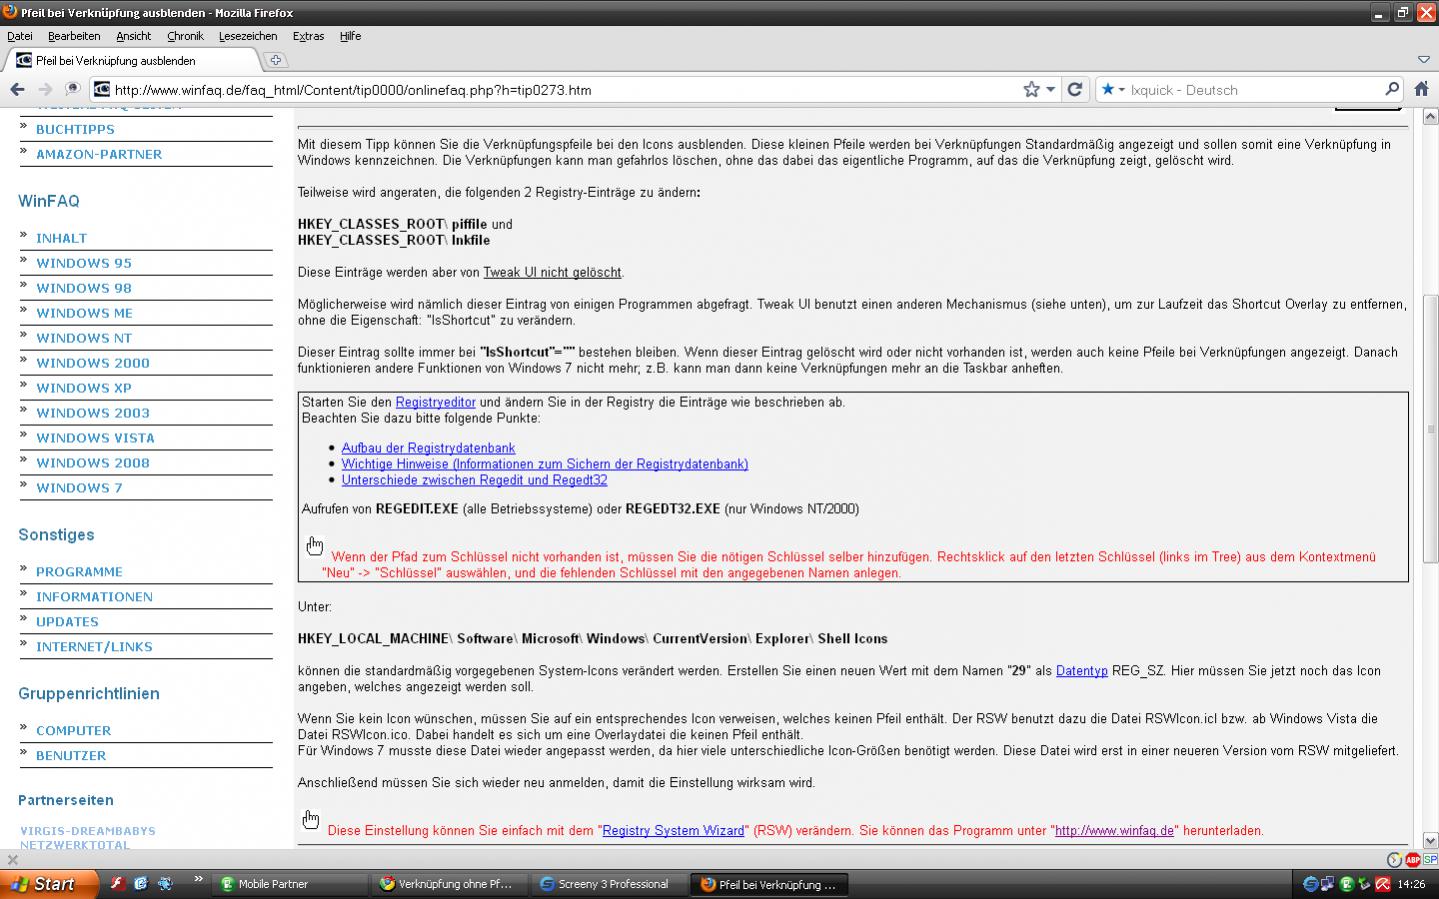Click the Registryeditor link
This screenshot has height=899, width=1439.
coord(435,402)
